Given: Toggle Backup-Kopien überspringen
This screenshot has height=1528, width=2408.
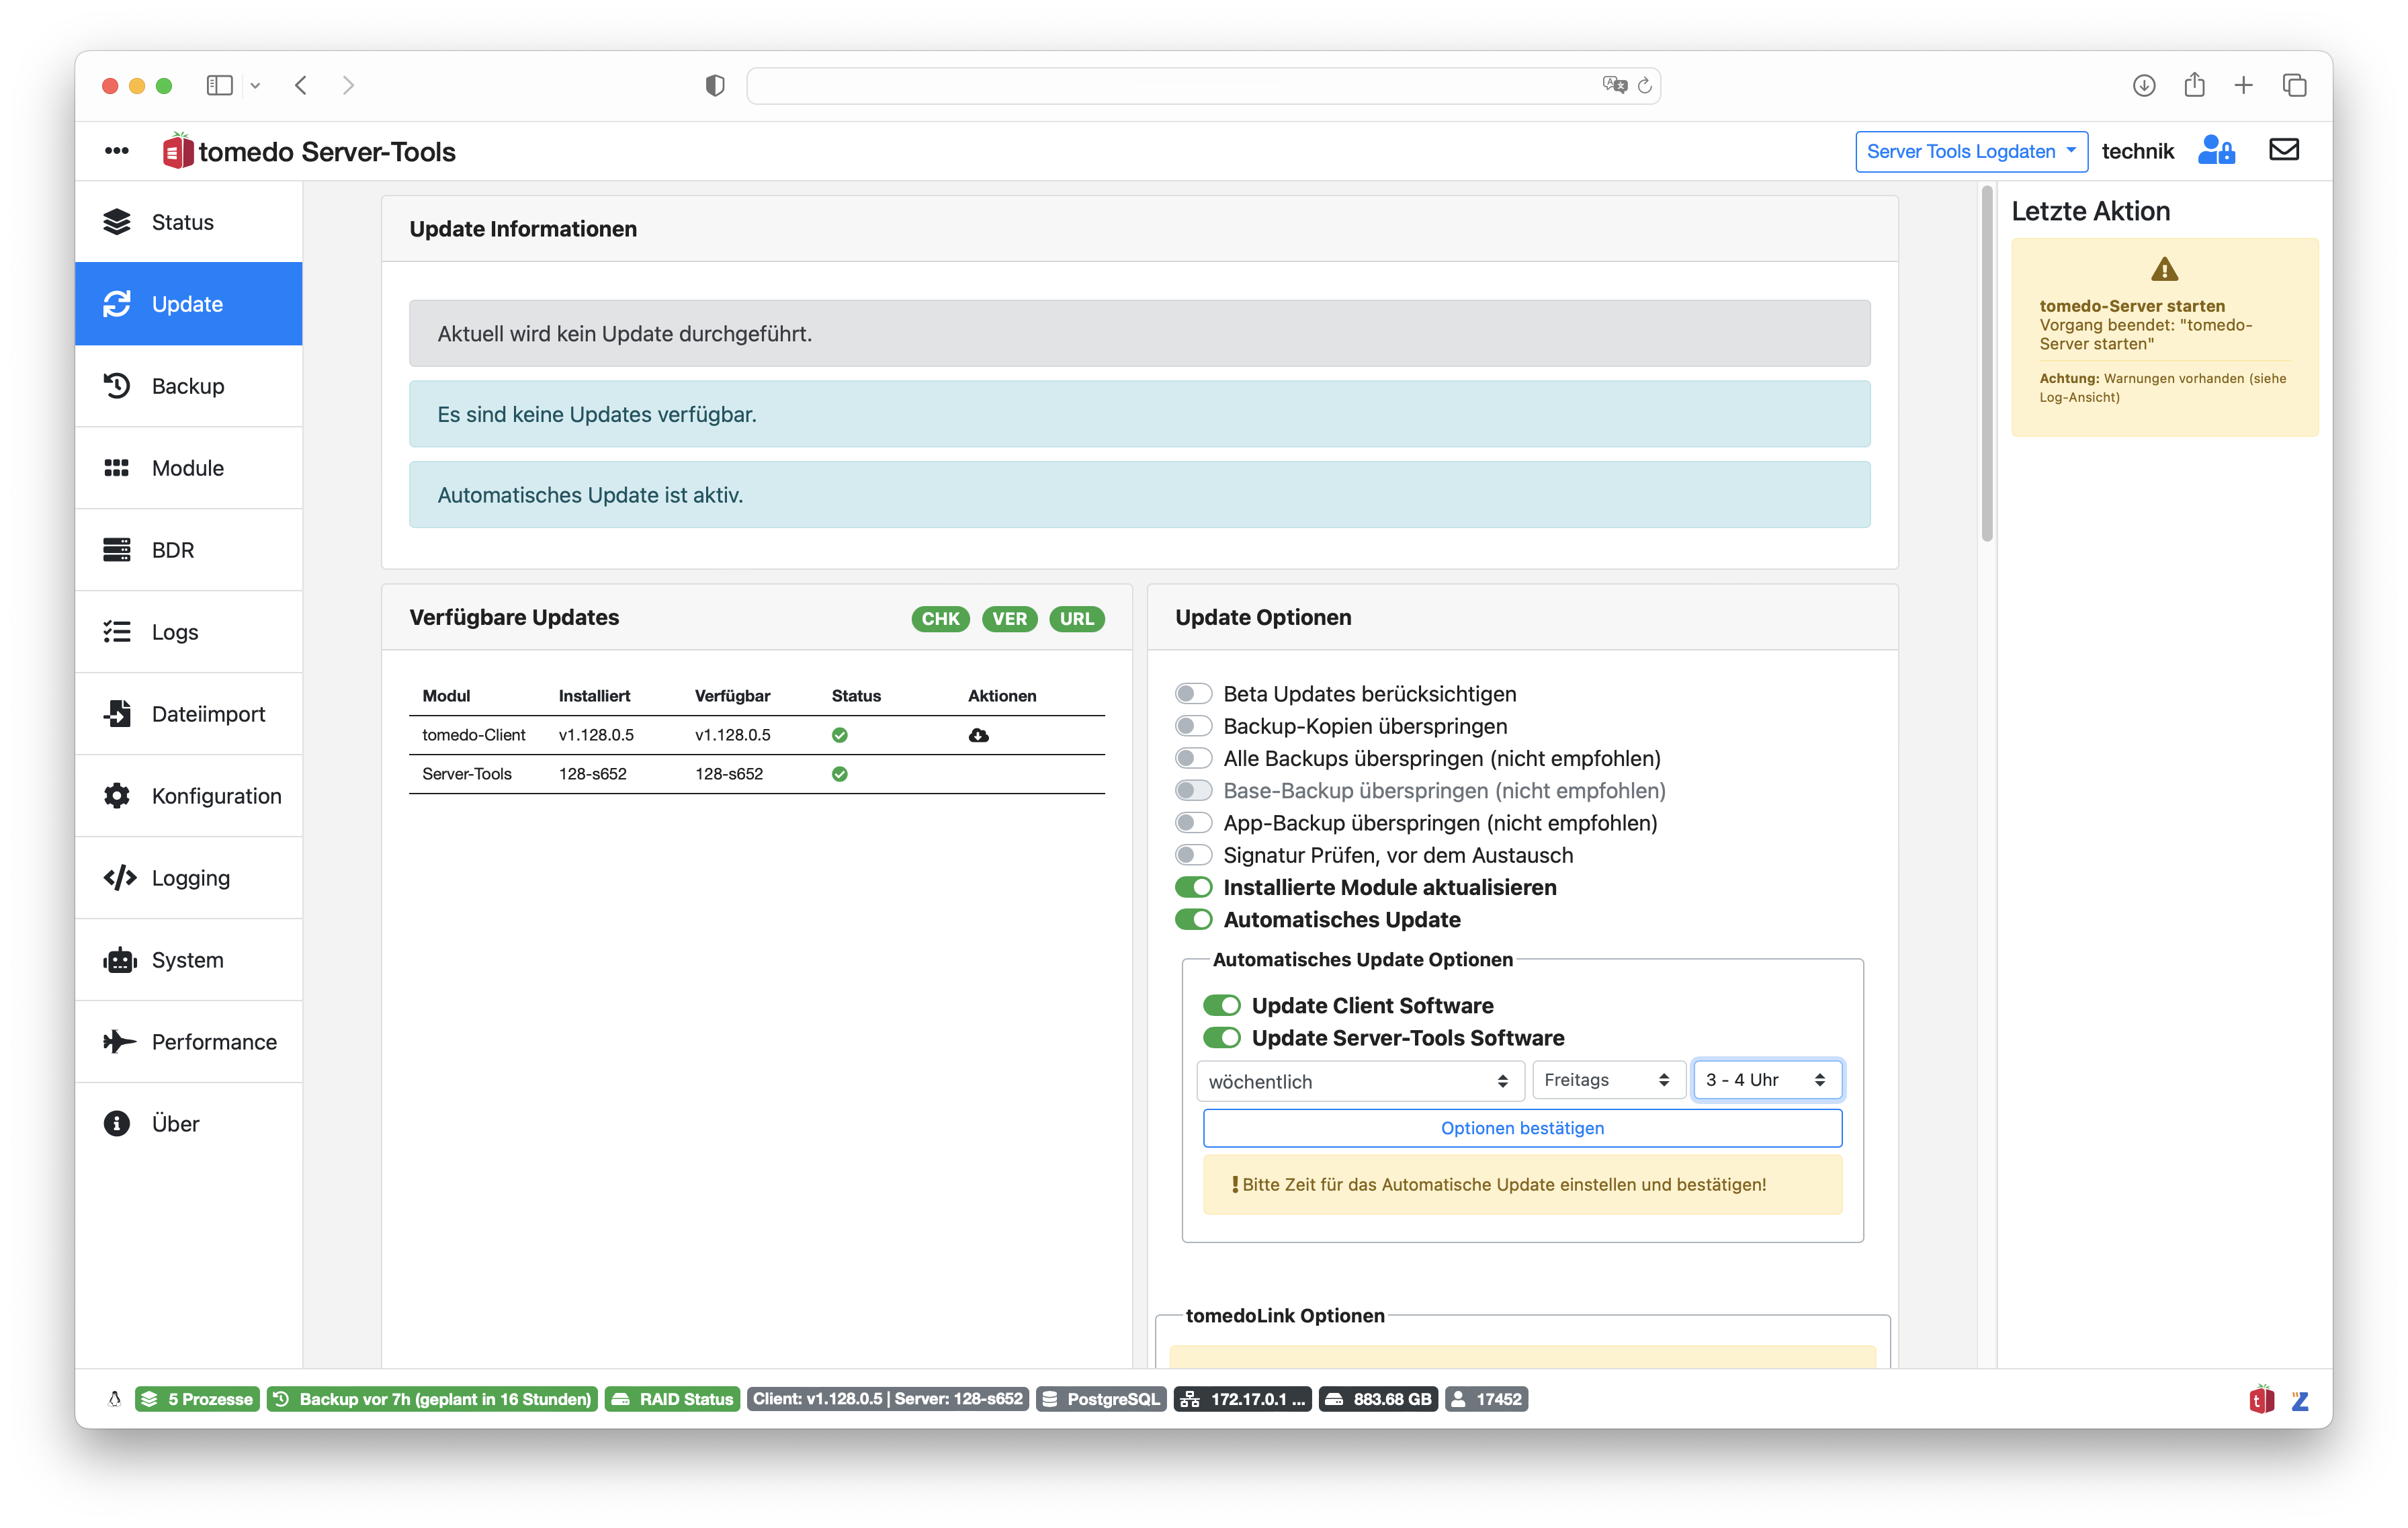Looking at the screenshot, I should 1193,726.
